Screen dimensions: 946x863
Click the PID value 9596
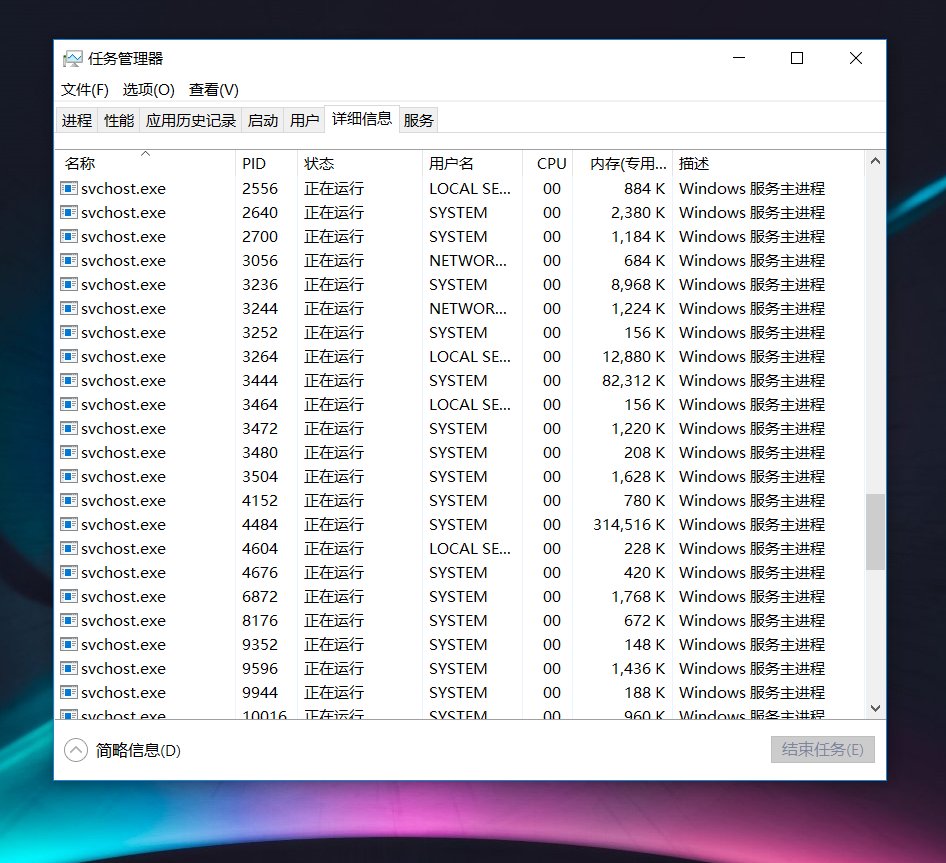260,668
